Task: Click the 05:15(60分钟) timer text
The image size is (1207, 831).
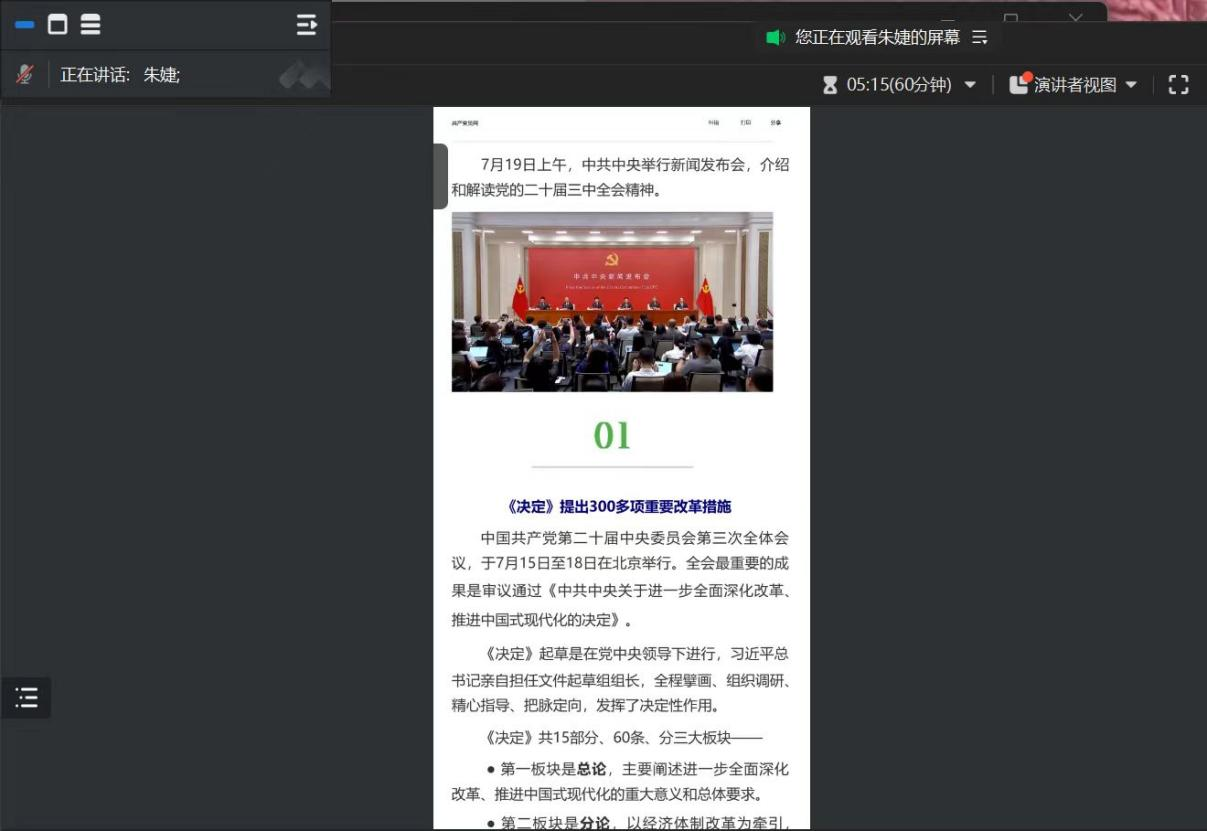Action: tap(899, 85)
